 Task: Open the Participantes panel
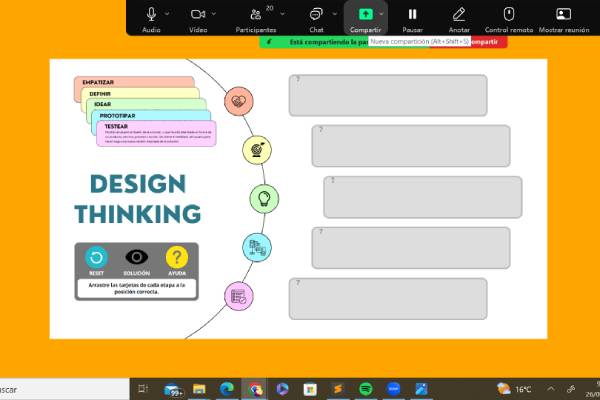point(256,14)
